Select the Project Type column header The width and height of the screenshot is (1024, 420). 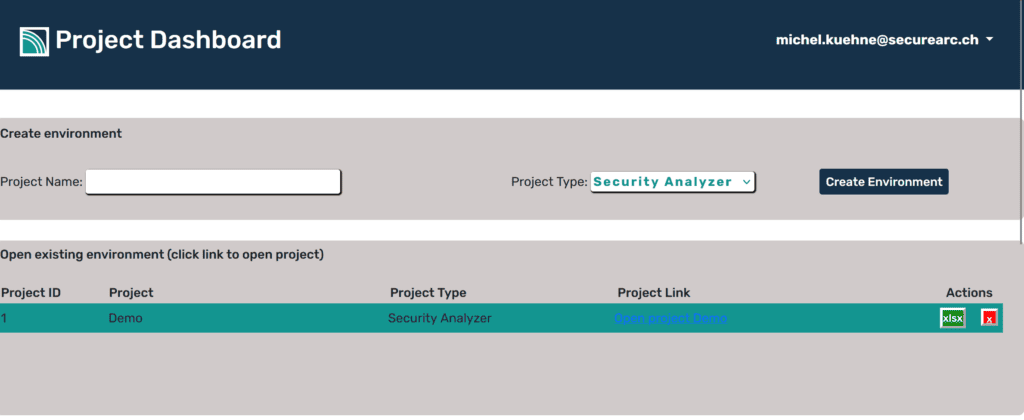pyautogui.click(x=428, y=293)
